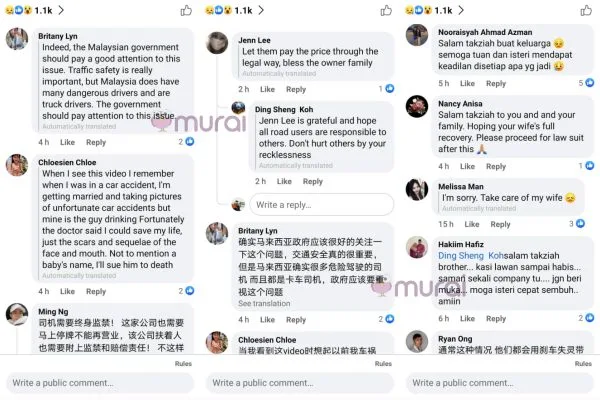Screen dimensions: 600x400
Task: Open the tagged Ding Sheng Koh mention link
Action: [471, 256]
